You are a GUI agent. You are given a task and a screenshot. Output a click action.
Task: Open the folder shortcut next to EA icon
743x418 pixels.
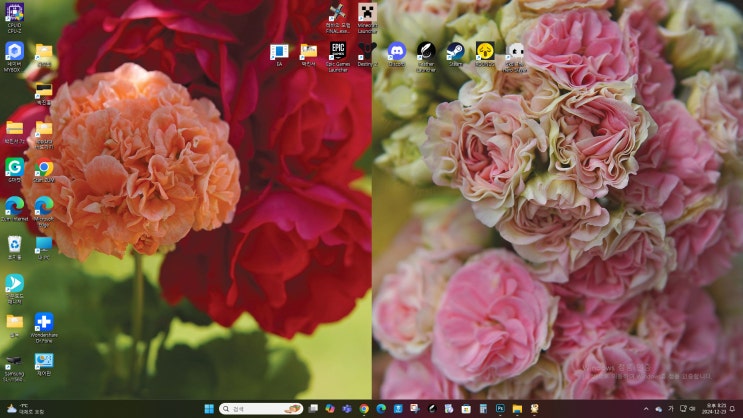(x=308, y=55)
